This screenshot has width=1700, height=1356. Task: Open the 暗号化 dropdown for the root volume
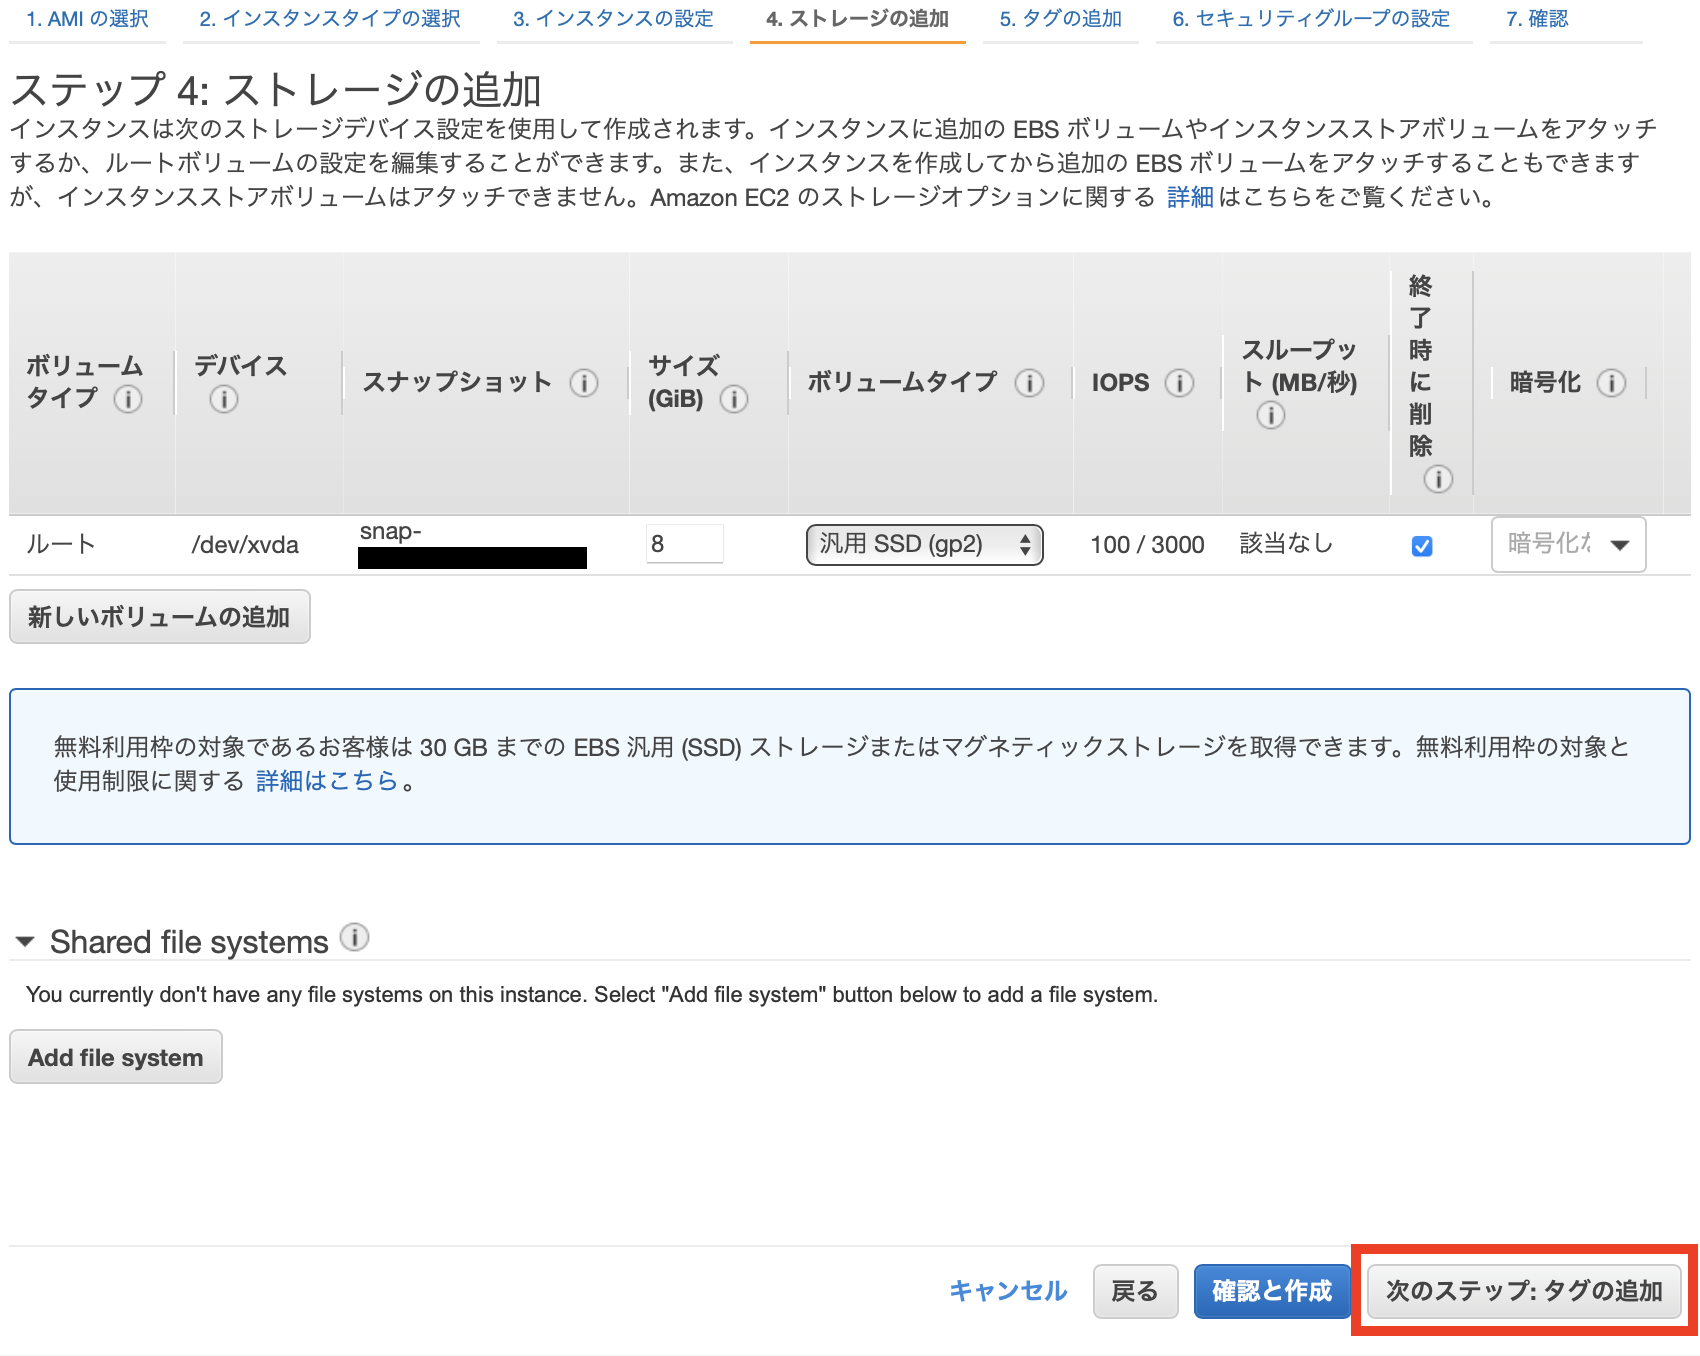[x=1567, y=544]
